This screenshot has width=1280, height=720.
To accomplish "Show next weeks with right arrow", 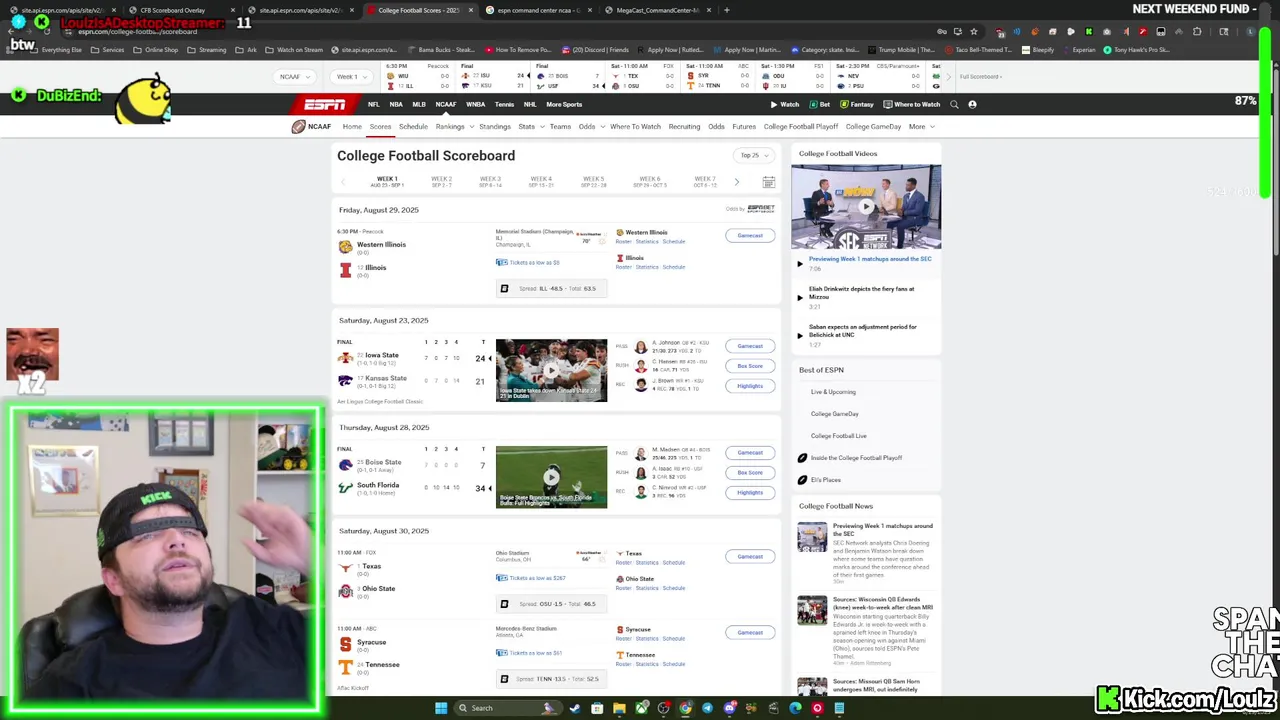I will tap(737, 182).
